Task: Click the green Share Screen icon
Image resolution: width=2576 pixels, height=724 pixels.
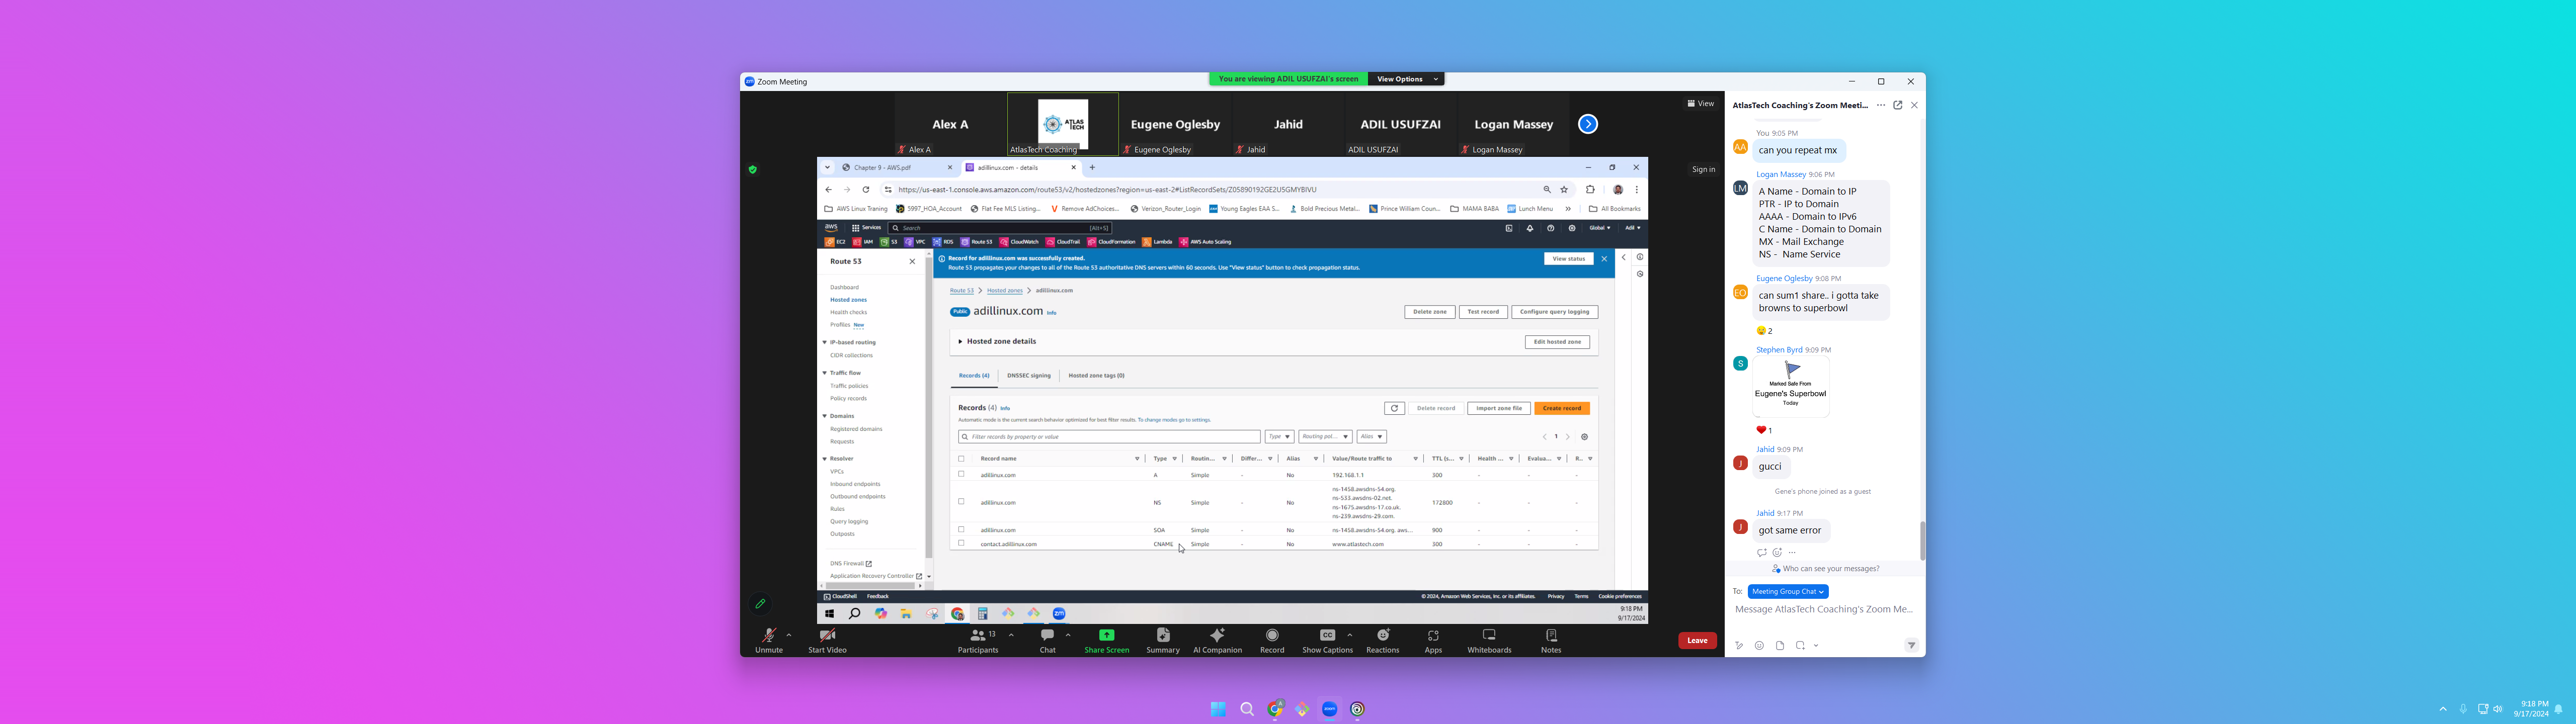Action: (x=1106, y=635)
